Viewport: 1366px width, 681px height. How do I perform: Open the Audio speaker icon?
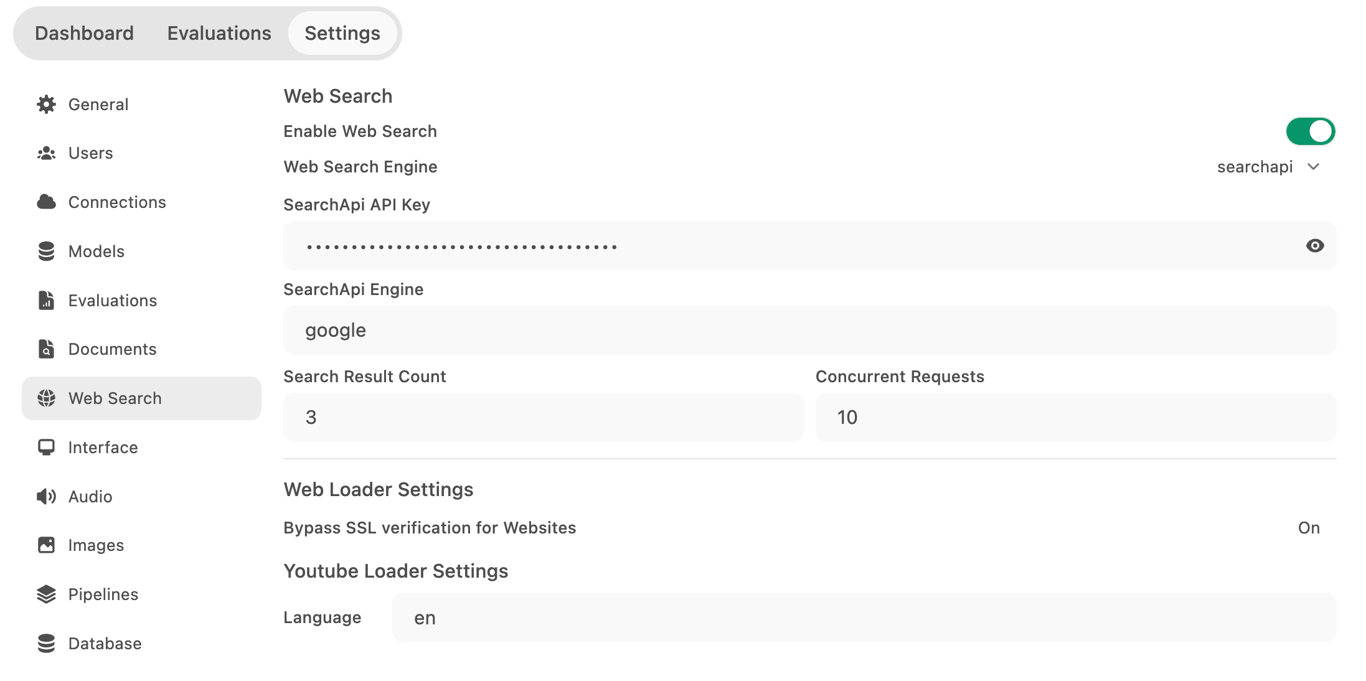pyautogui.click(x=46, y=496)
